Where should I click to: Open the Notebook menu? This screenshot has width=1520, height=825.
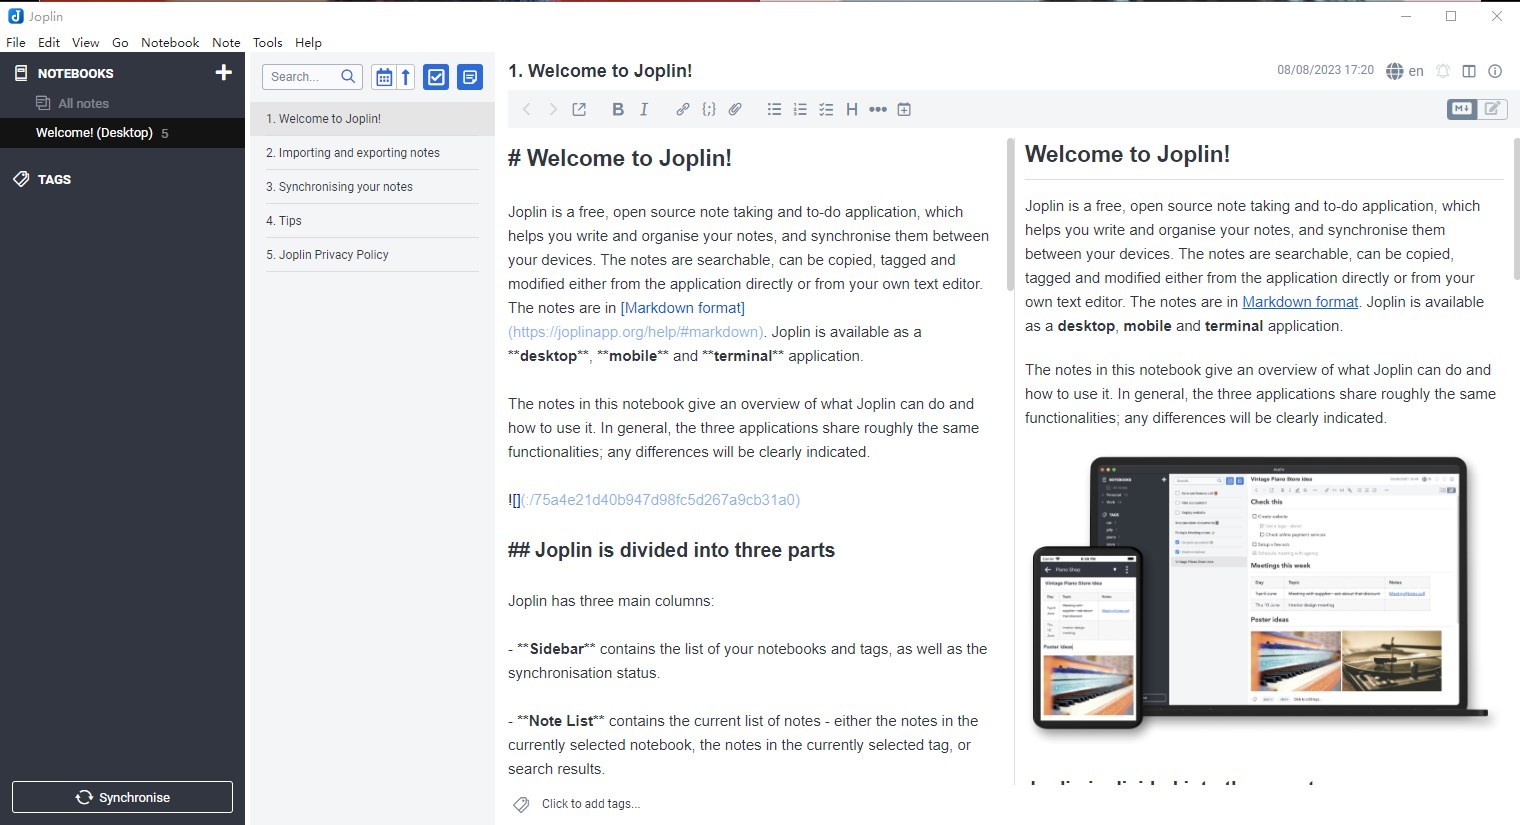coord(170,43)
